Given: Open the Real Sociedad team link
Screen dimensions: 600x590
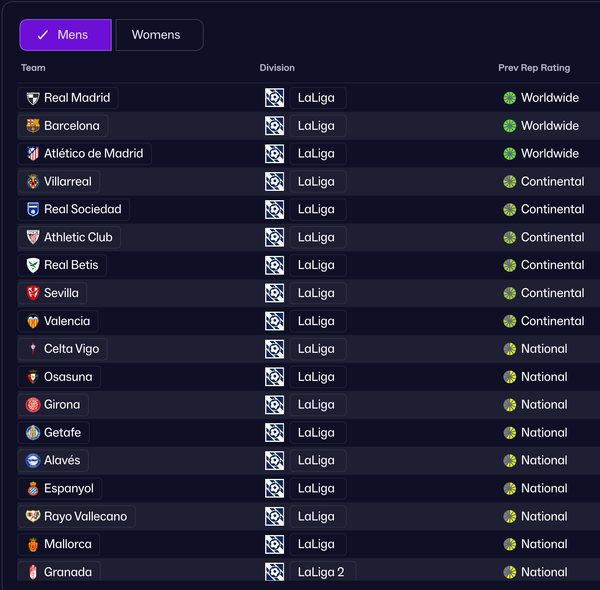Looking at the screenshot, I should coord(82,209).
